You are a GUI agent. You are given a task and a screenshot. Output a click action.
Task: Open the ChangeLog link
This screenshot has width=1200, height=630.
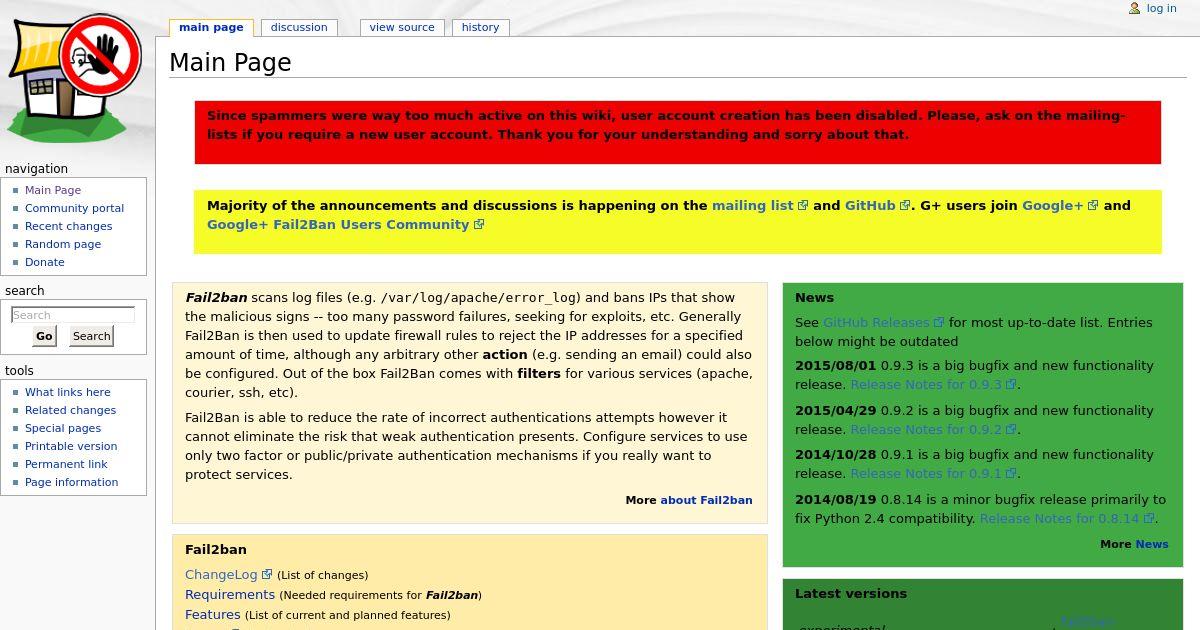pyautogui.click(x=221, y=574)
